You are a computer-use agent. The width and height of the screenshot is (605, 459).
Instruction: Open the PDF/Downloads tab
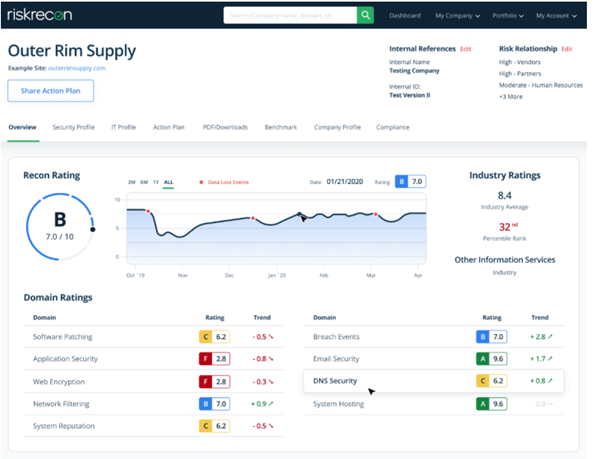click(x=225, y=127)
